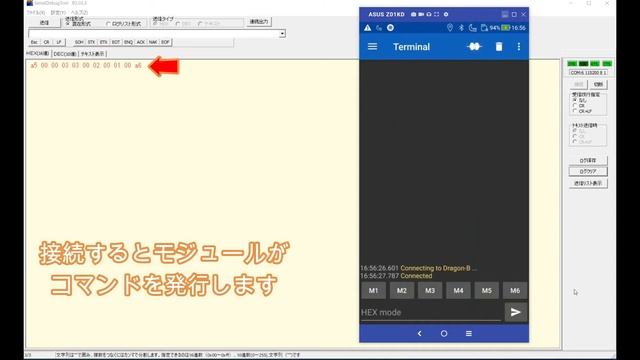Tap macro button M3
640x360 pixels.
click(x=430, y=291)
